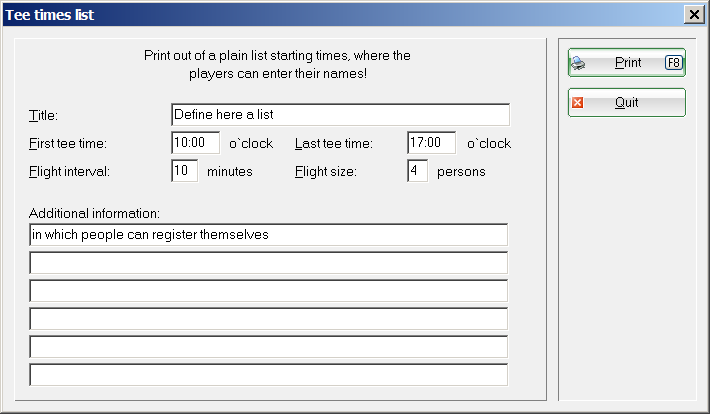
Task: Click the fourth Additional information line
Action: click(x=269, y=319)
